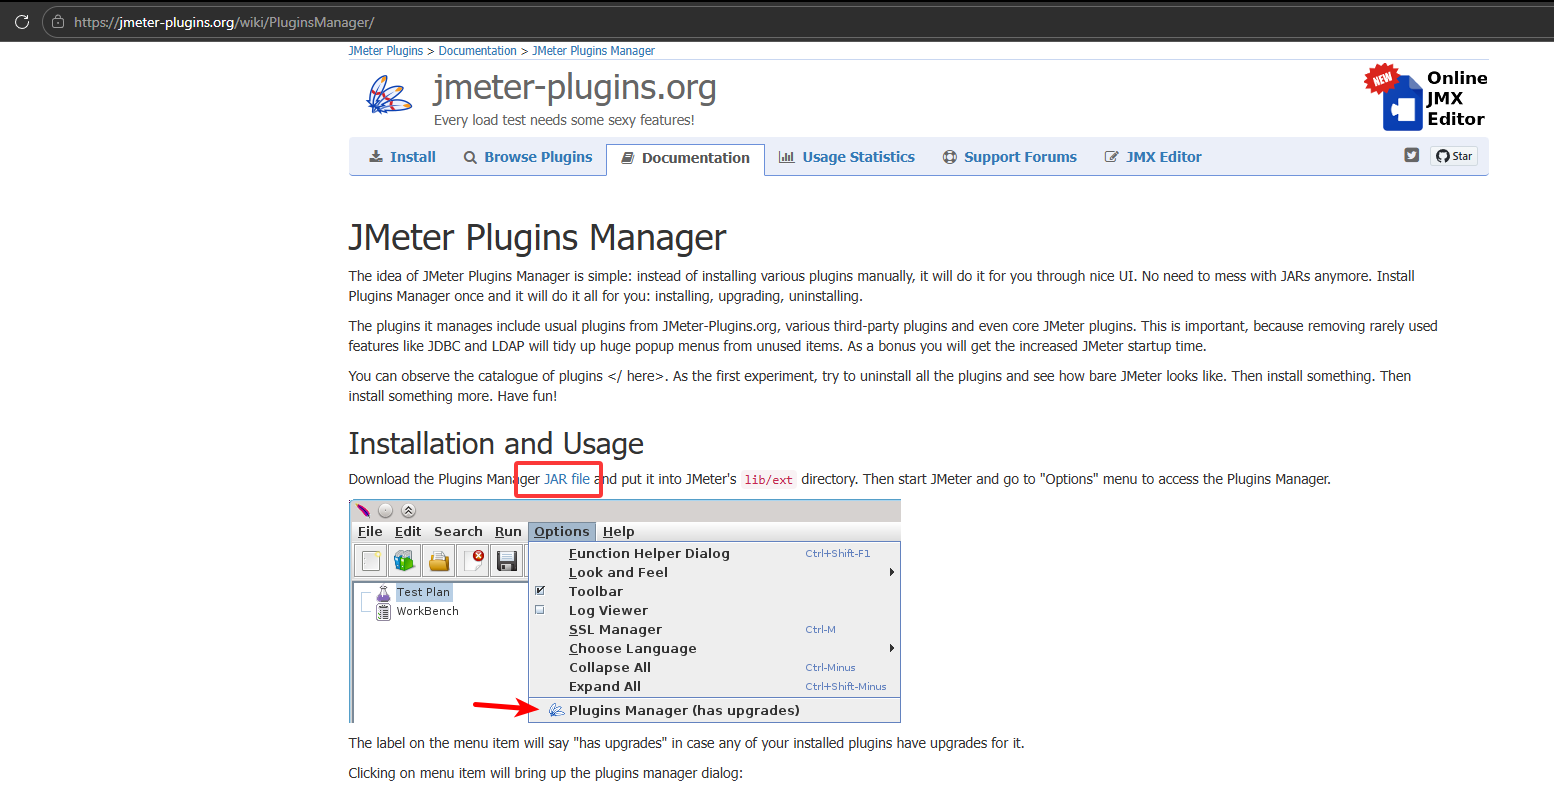This screenshot has width=1554, height=791.
Task: Select the Test Plan tree node
Action: click(x=424, y=592)
